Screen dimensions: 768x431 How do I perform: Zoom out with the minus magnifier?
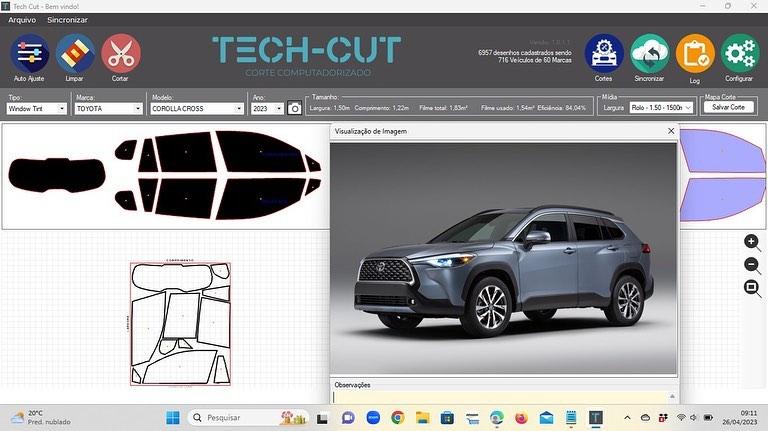click(752, 265)
